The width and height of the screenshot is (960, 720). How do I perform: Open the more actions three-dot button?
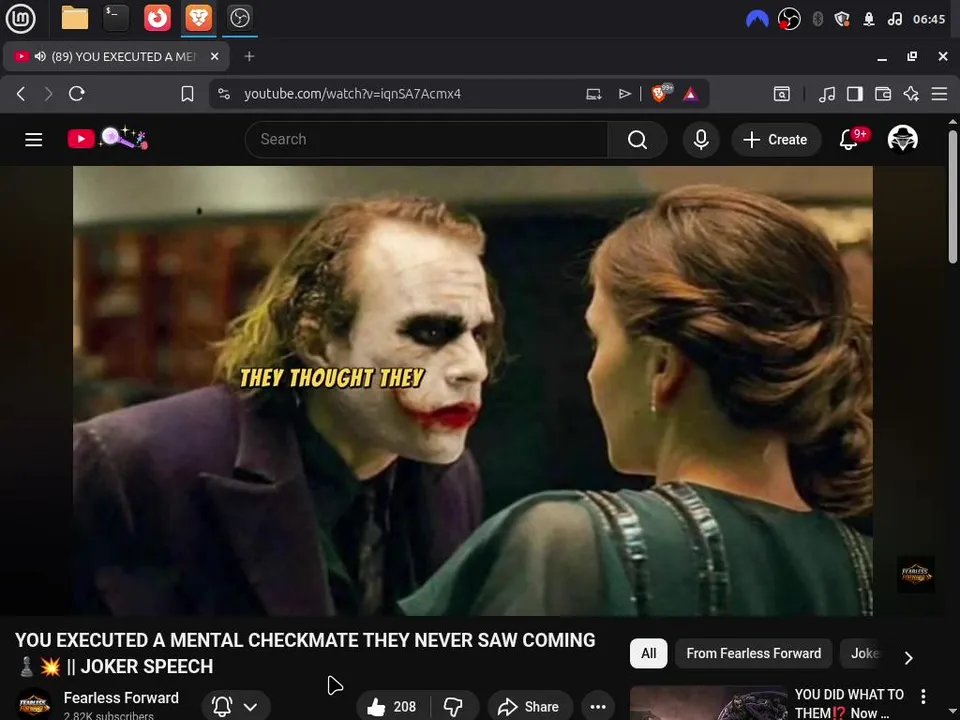point(598,707)
